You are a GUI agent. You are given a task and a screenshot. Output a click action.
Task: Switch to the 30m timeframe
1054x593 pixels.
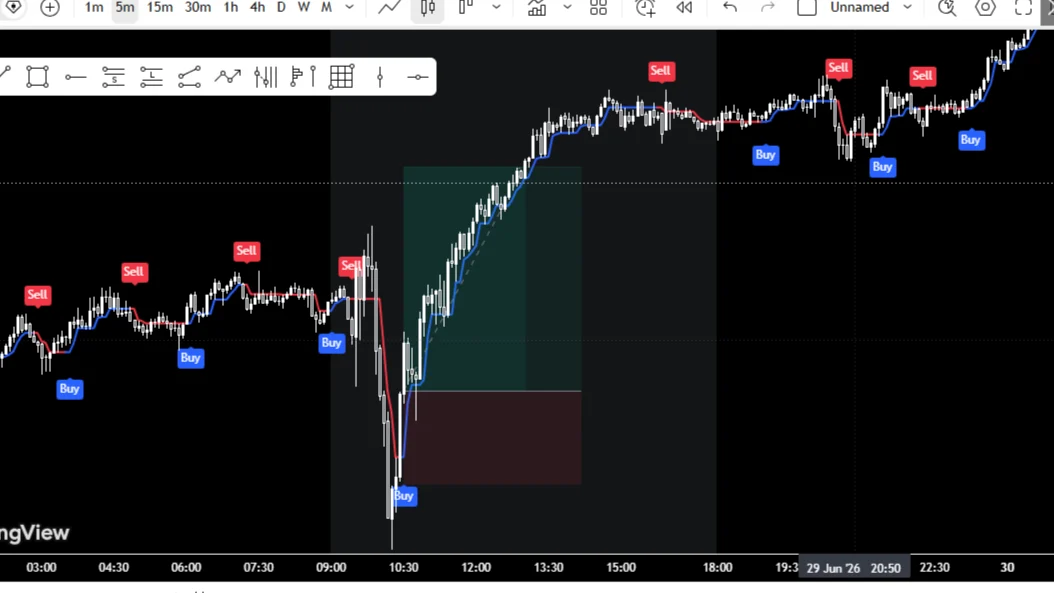coord(198,8)
